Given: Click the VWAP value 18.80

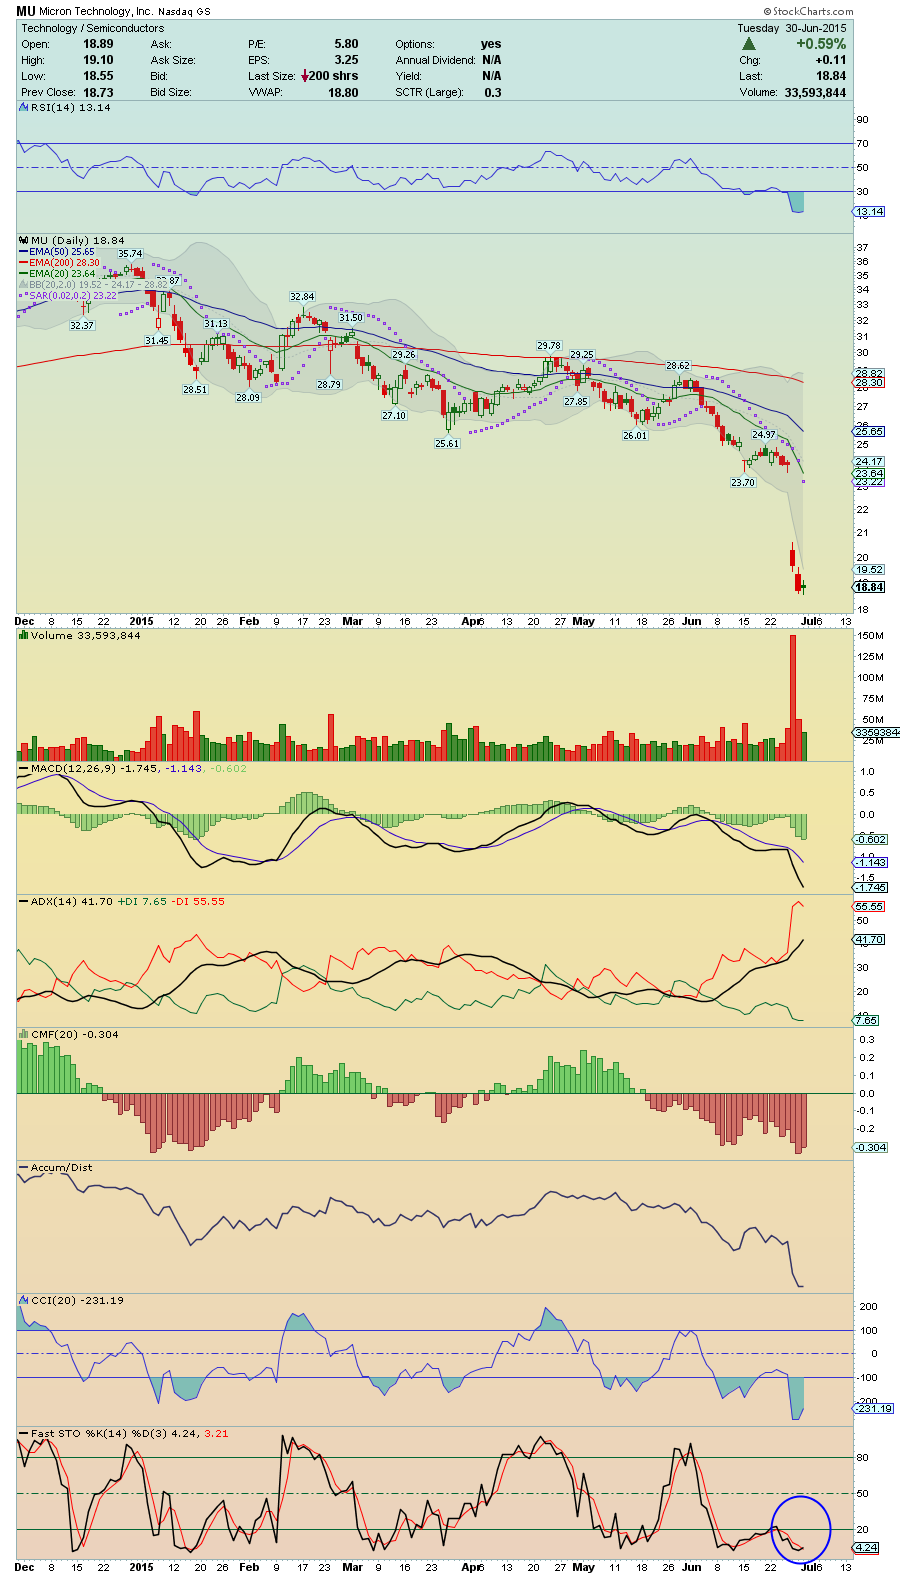Looking at the screenshot, I should click(x=343, y=92).
